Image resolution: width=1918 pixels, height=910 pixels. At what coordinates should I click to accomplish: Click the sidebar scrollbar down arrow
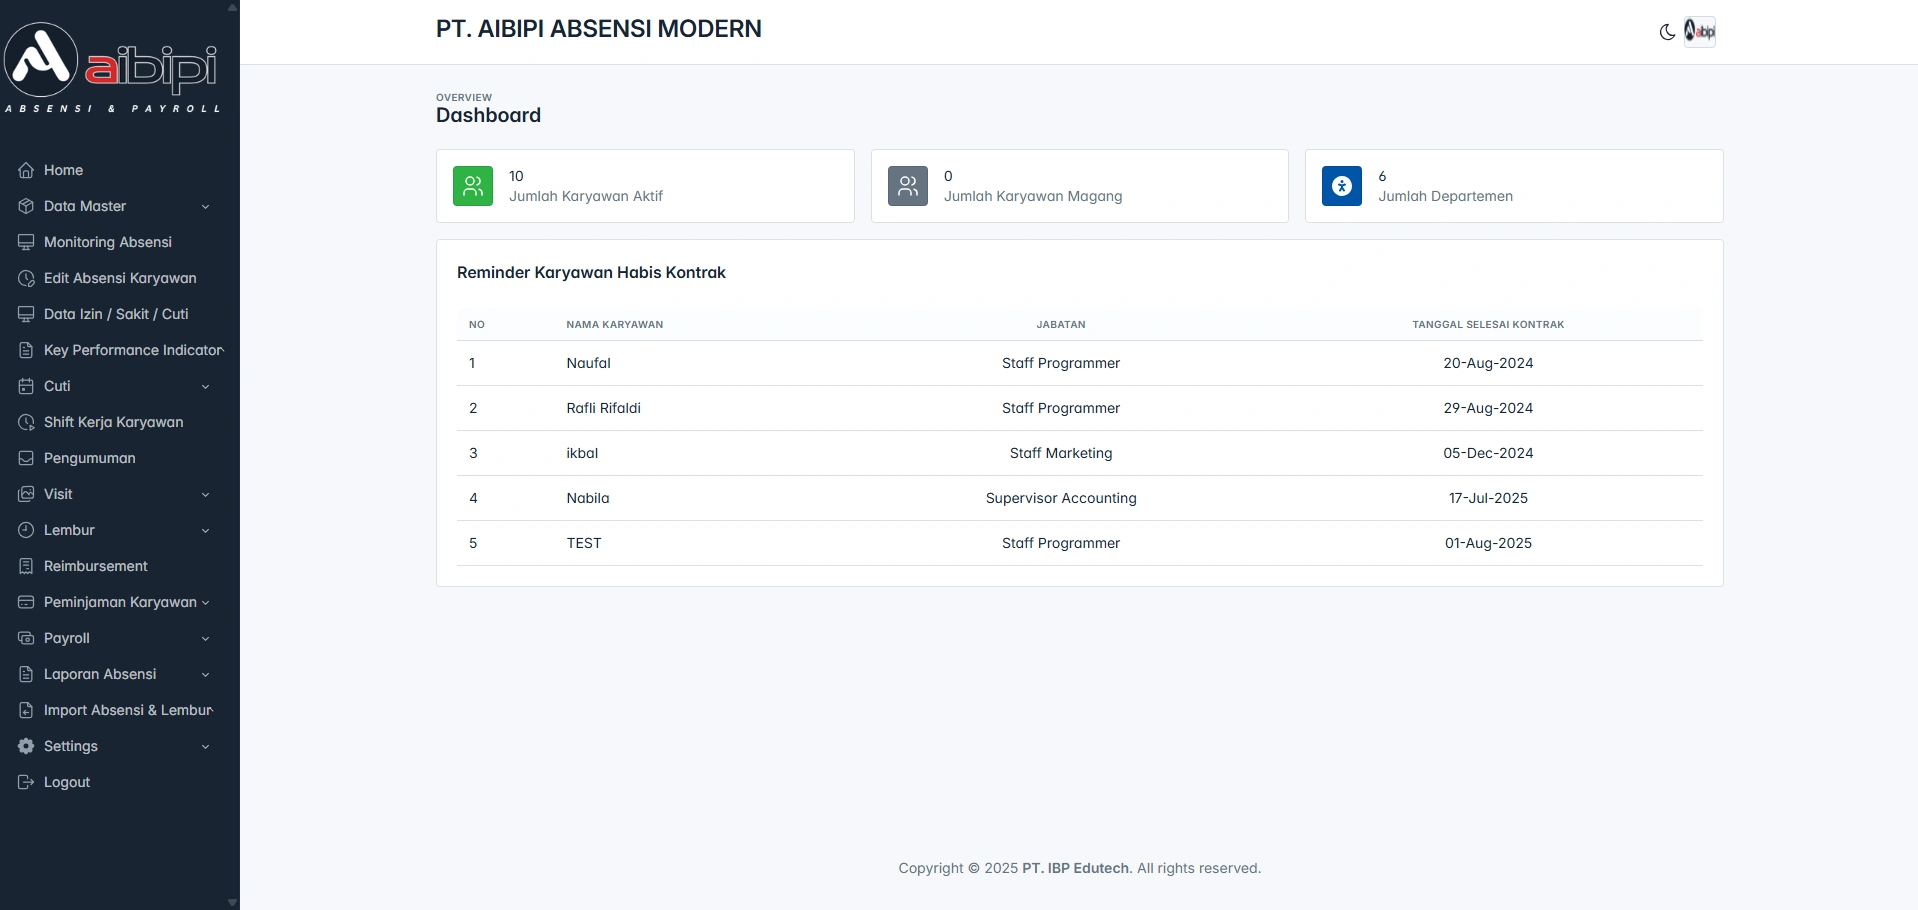coord(232,902)
